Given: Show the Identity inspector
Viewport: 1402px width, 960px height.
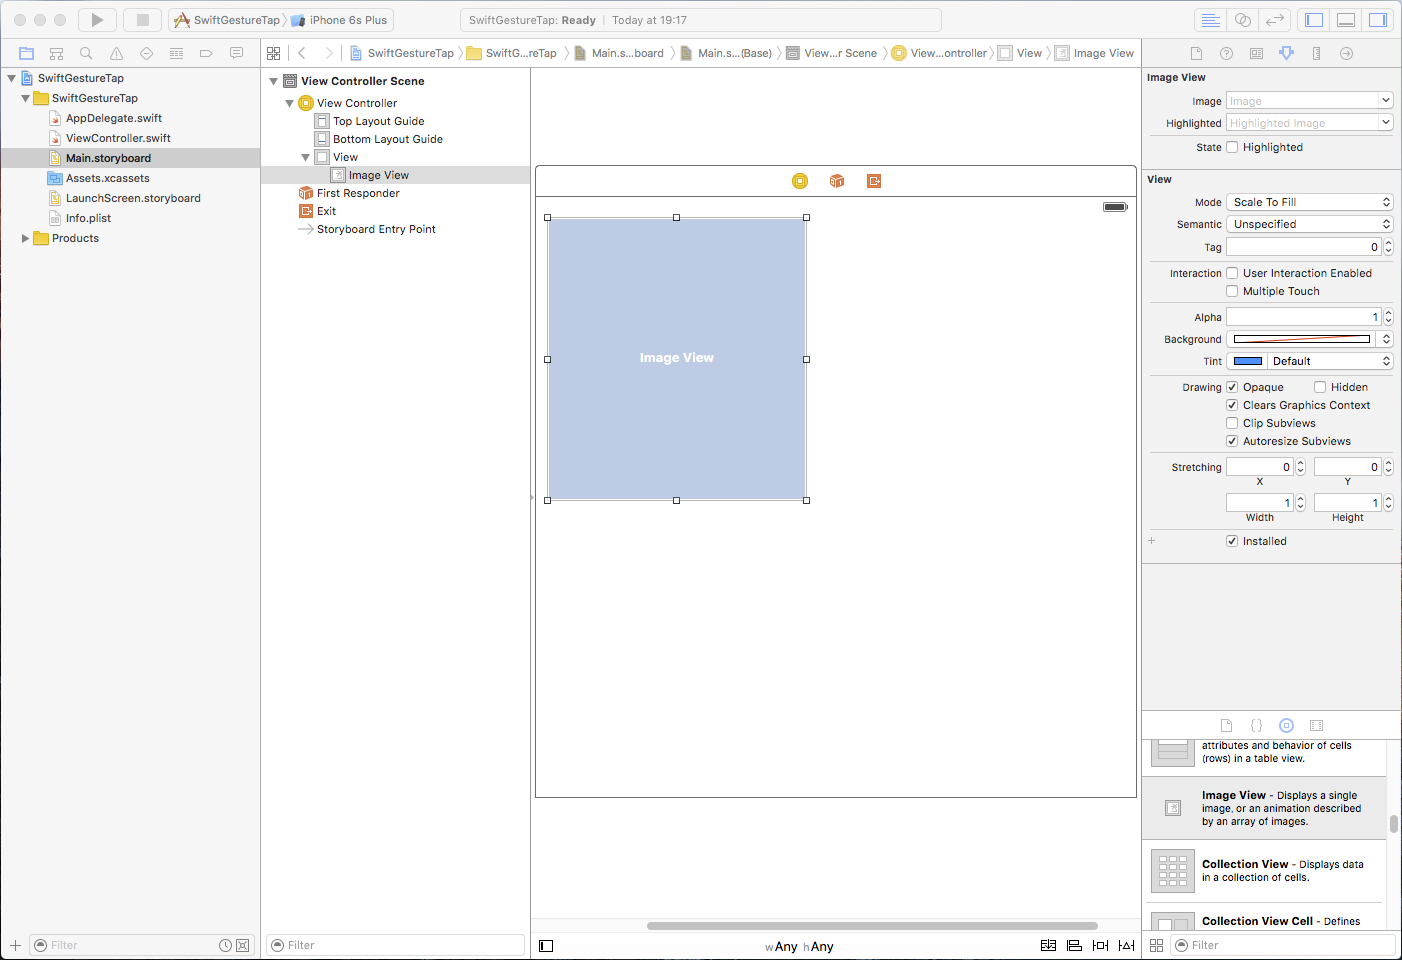Looking at the screenshot, I should [1256, 53].
